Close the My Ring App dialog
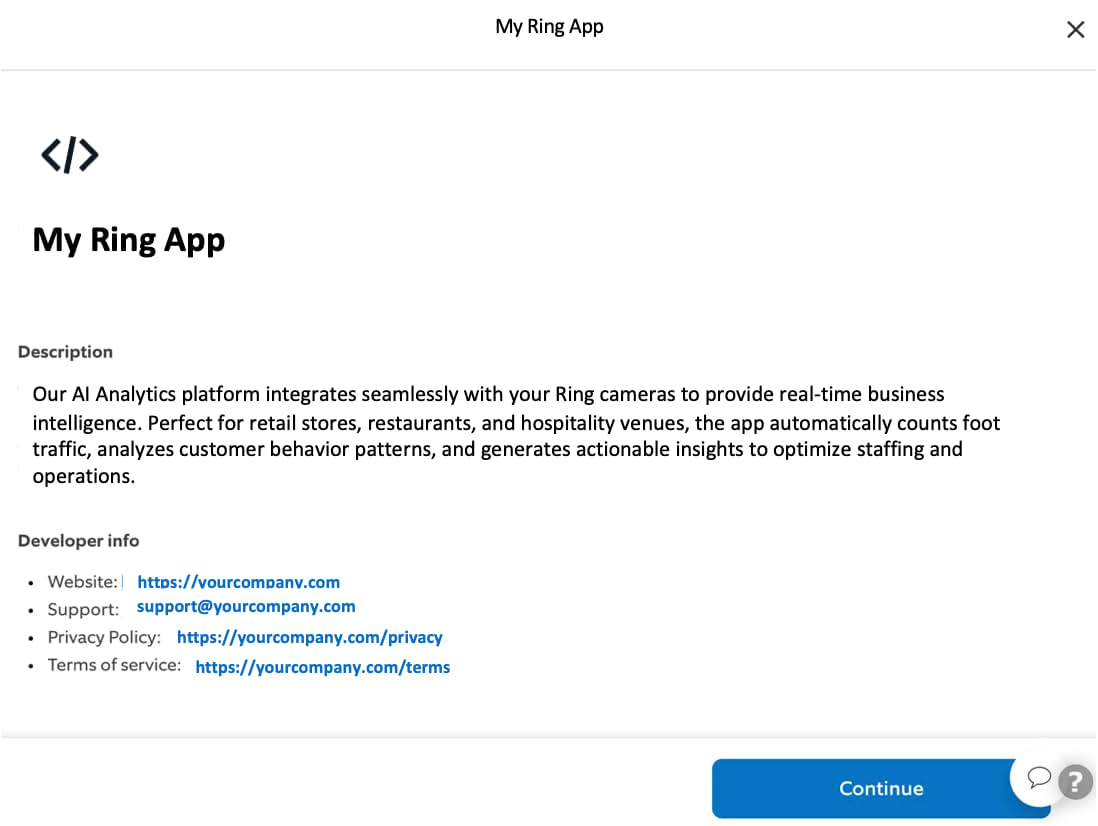Screen dimensions: 1098x826 [x=1075, y=29]
